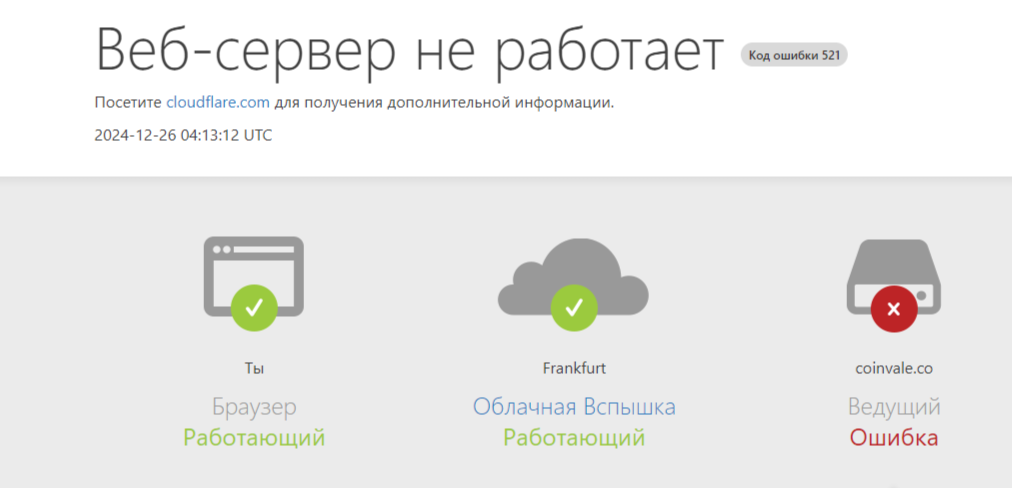Click the Облачная Вспышка link

tap(574, 407)
